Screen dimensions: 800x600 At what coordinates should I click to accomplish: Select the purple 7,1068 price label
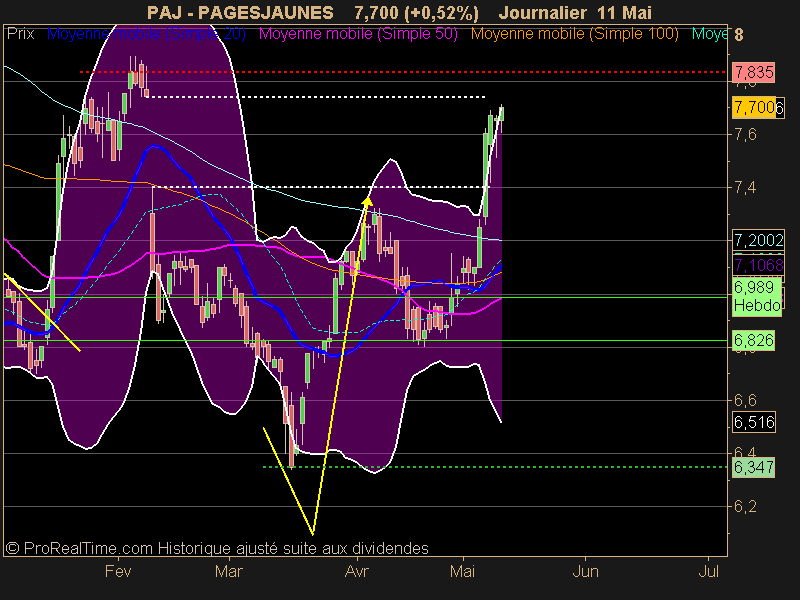pos(758,265)
